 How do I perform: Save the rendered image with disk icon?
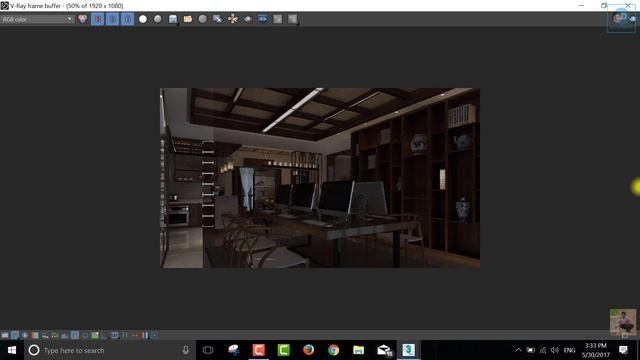tap(173, 19)
